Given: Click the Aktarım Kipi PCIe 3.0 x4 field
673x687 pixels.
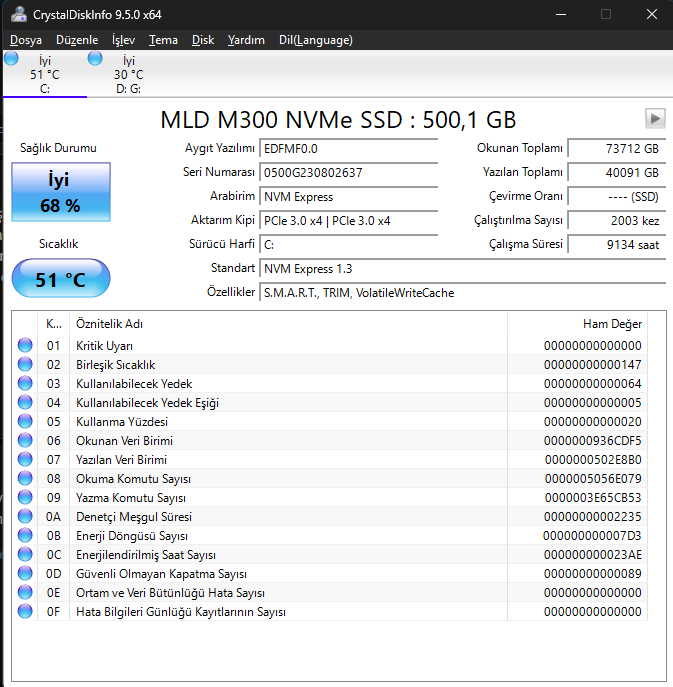Looking at the screenshot, I should click(349, 221).
